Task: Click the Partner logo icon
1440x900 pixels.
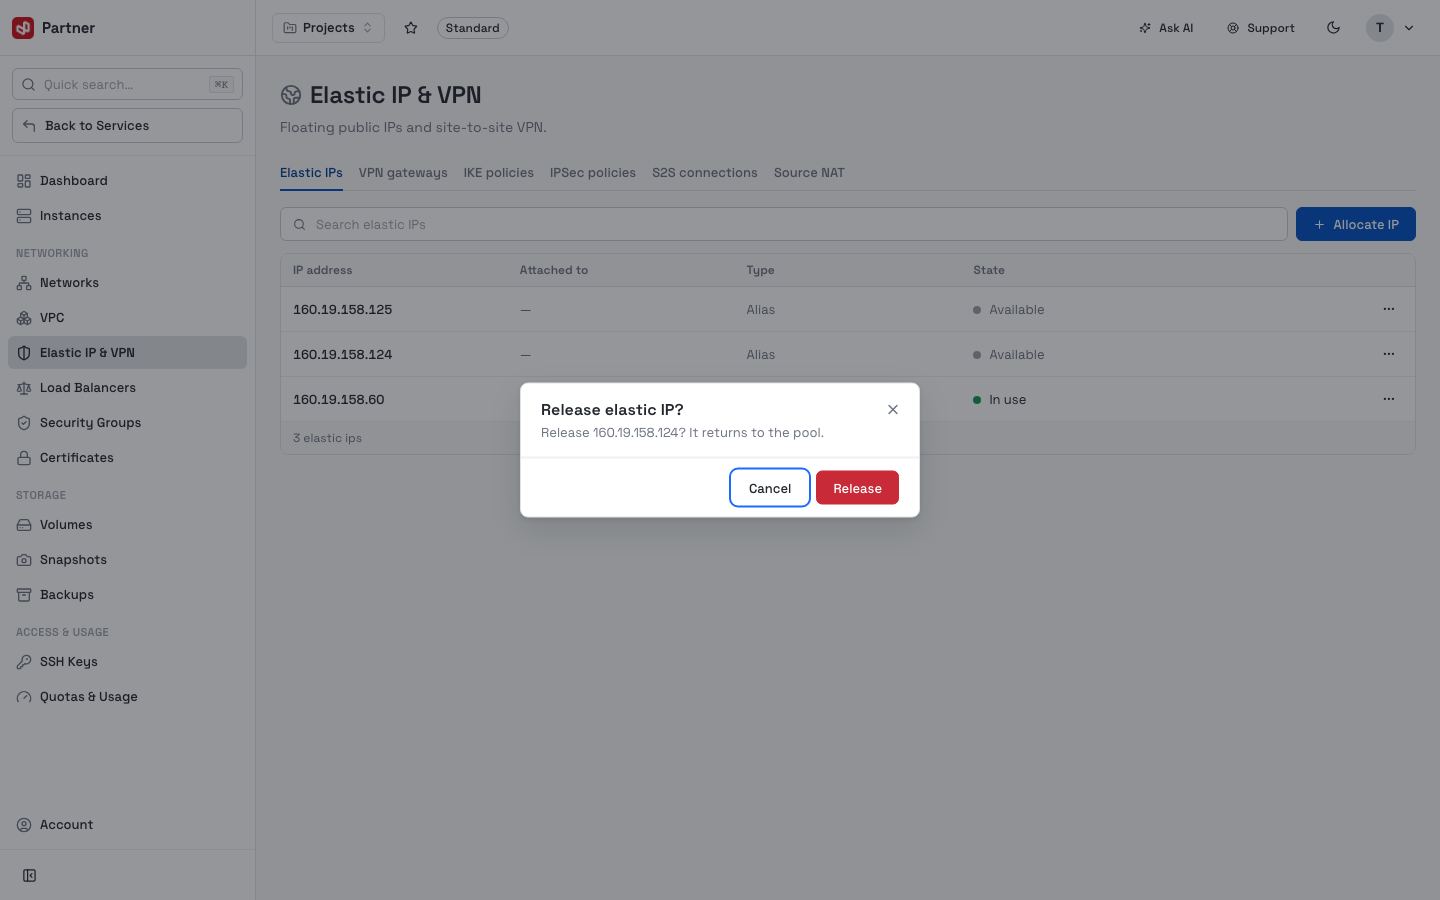Action: click(x=23, y=28)
